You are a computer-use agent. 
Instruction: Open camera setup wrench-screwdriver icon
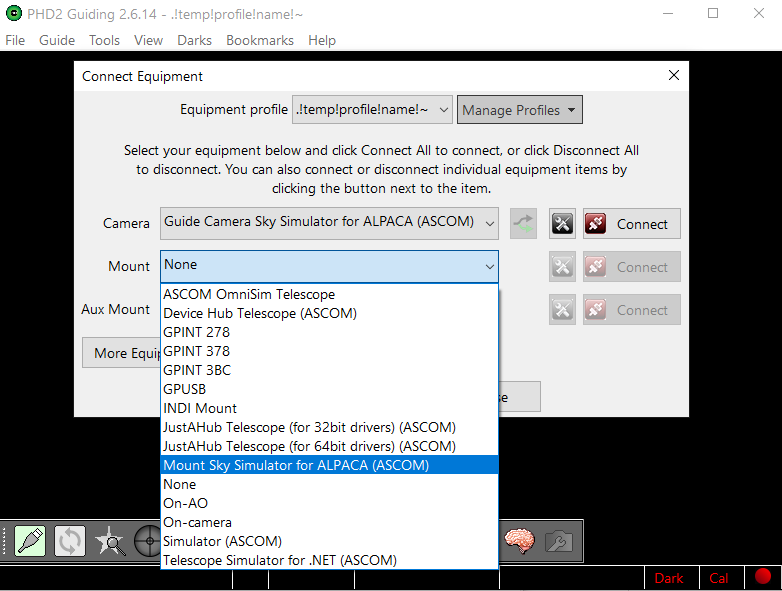click(x=563, y=224)
